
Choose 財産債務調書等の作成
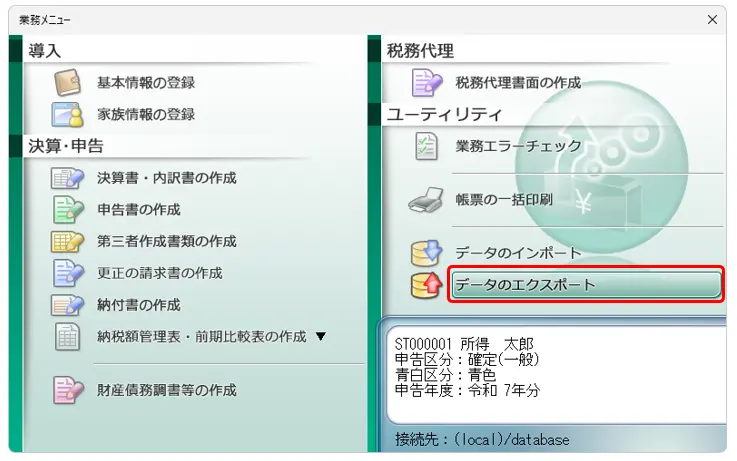tap(167, 389)
